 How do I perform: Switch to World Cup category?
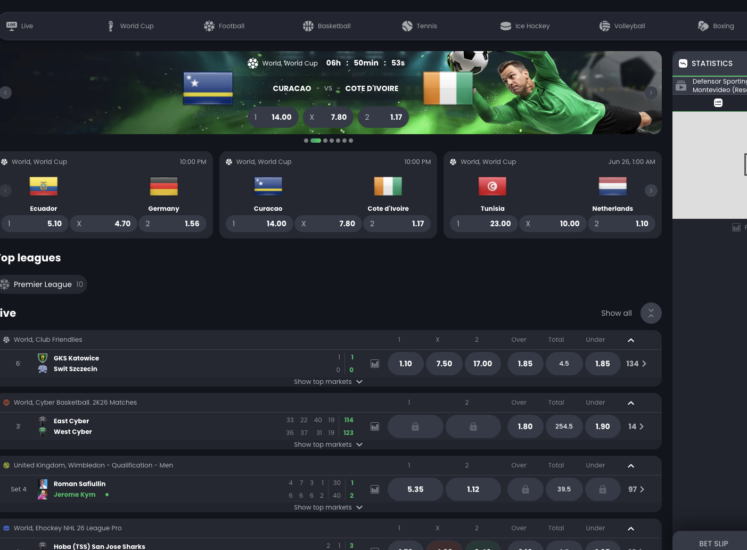(131, 26)
